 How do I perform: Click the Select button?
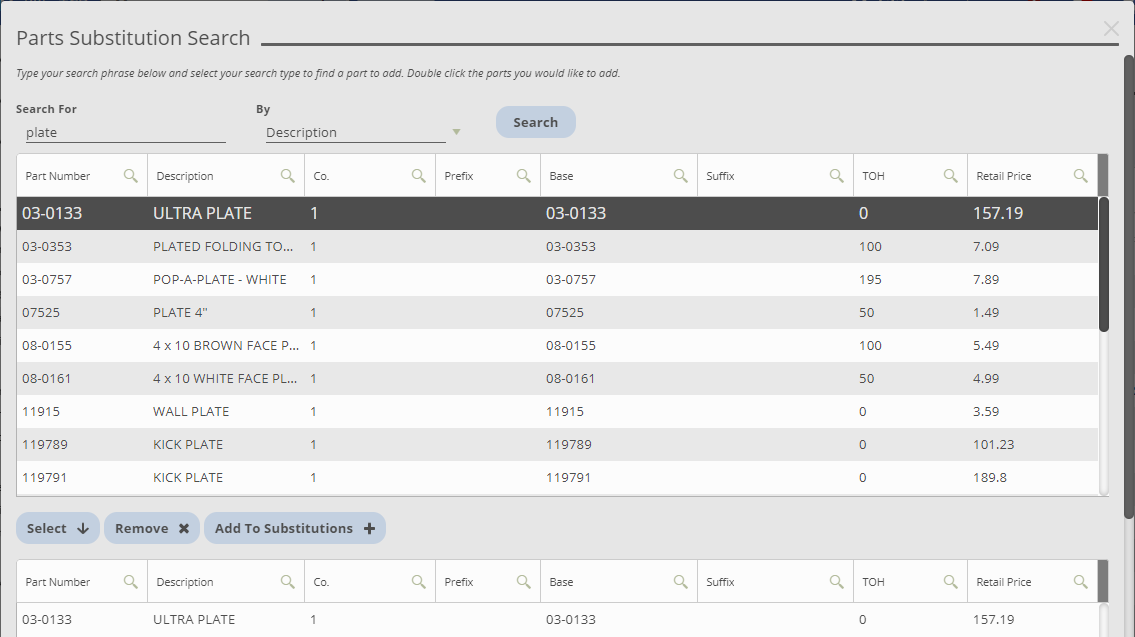coord(57,528)
